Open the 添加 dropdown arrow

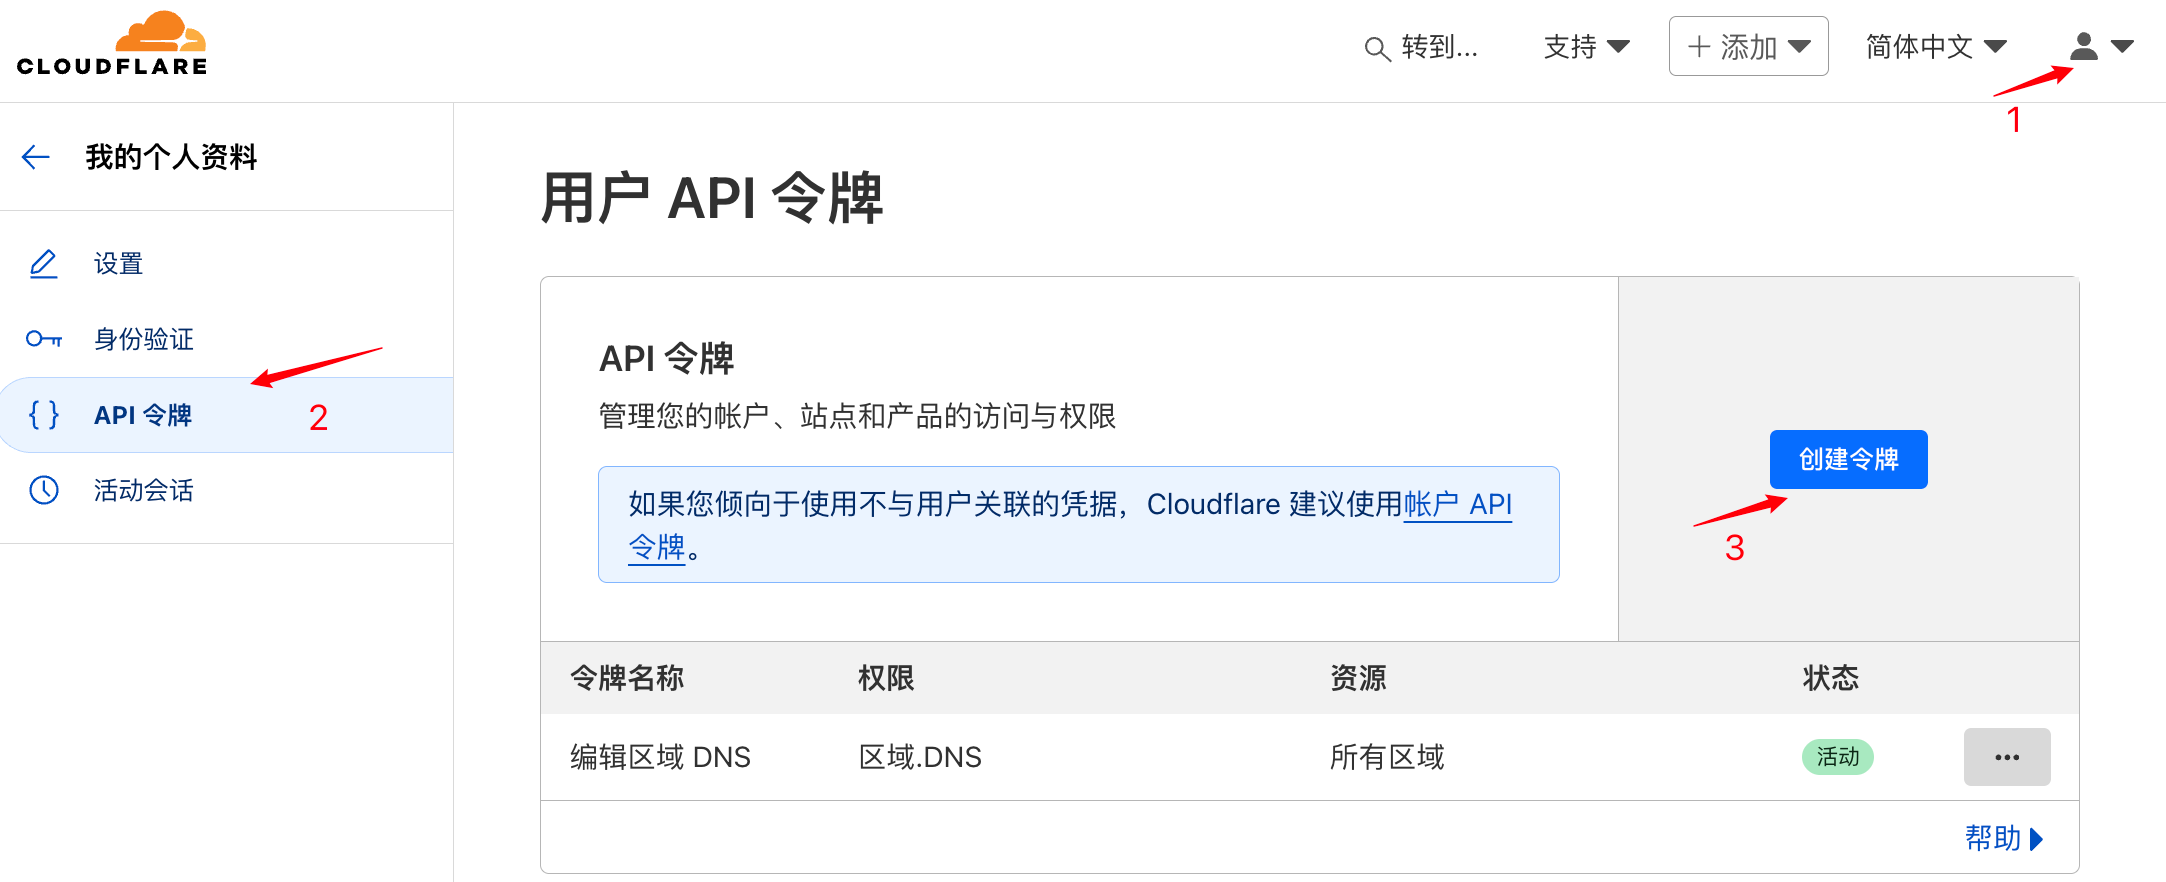click(x=1799, y=46)
